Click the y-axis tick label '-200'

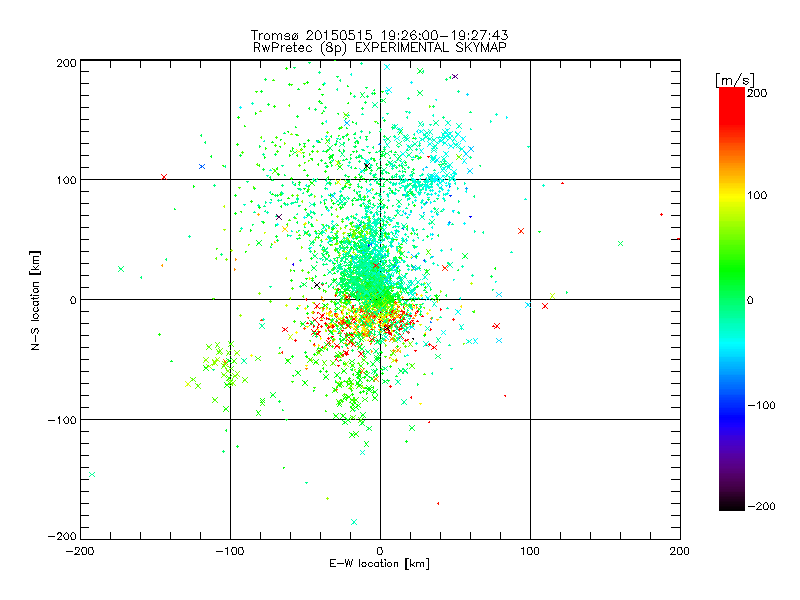coord(62,536)
